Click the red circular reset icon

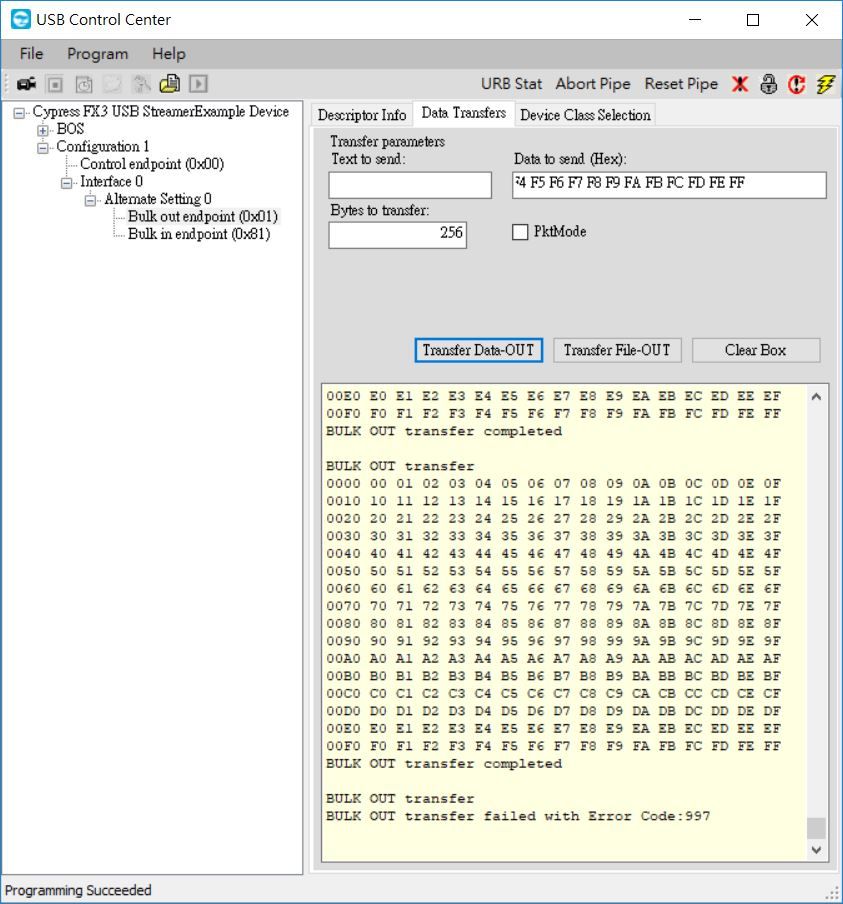click(797, 84)
